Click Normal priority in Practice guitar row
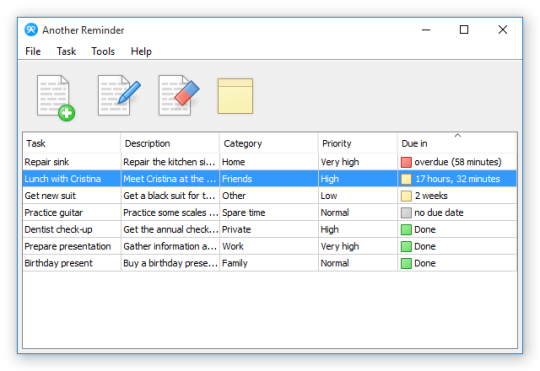540x371 pixels. click(335, 213)
